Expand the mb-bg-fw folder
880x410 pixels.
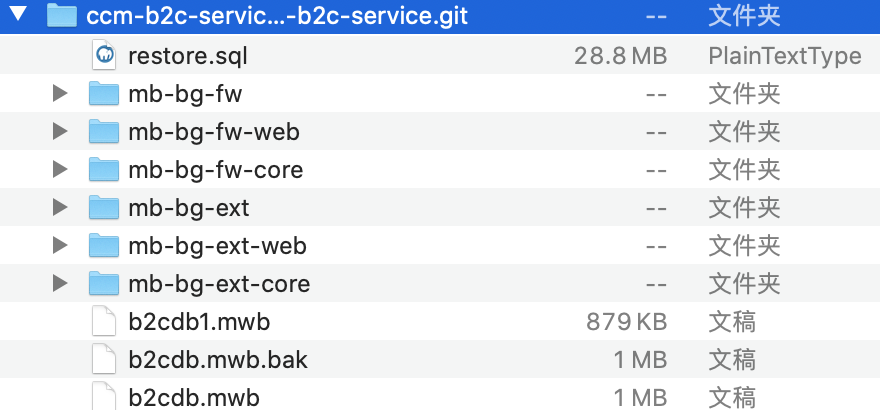coord(59,93)
